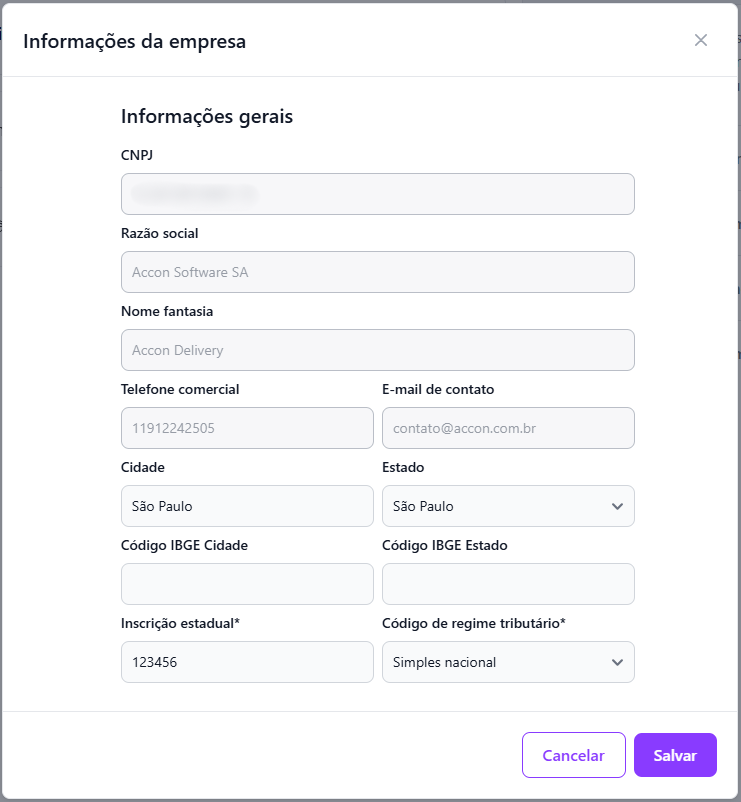Click the Inscrição estadual* field label
Image resolution: width=741 pixels, height=802 pixels.
181,623
